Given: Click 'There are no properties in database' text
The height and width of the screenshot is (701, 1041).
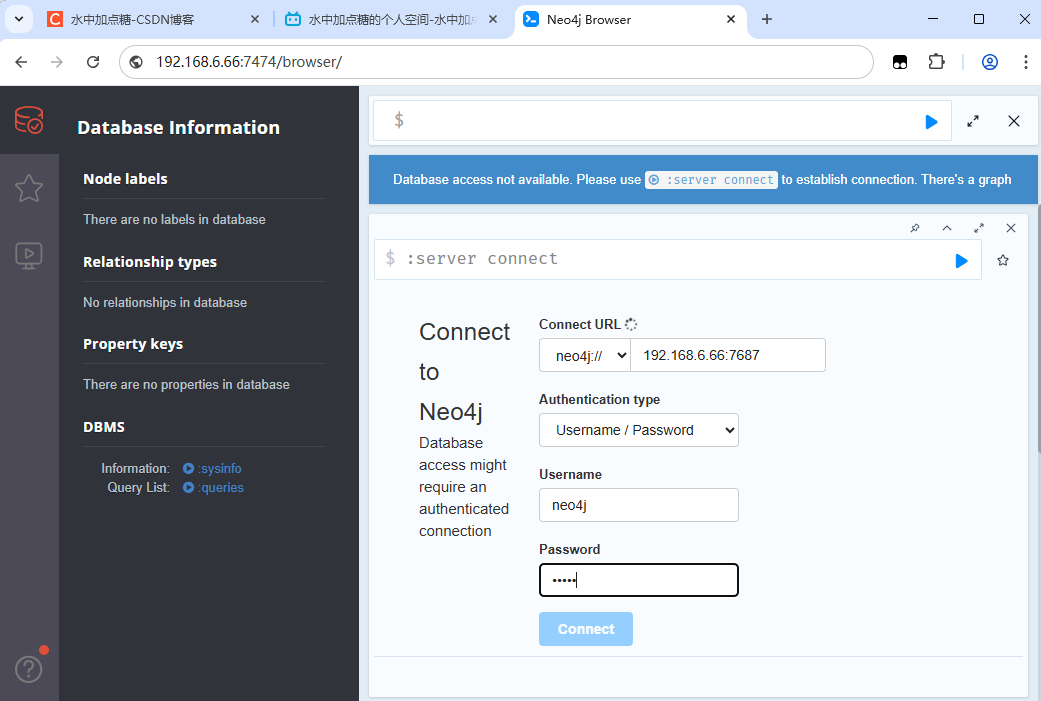Looking at the screenshot, I should pyautogui.click(x=186, y=385).
